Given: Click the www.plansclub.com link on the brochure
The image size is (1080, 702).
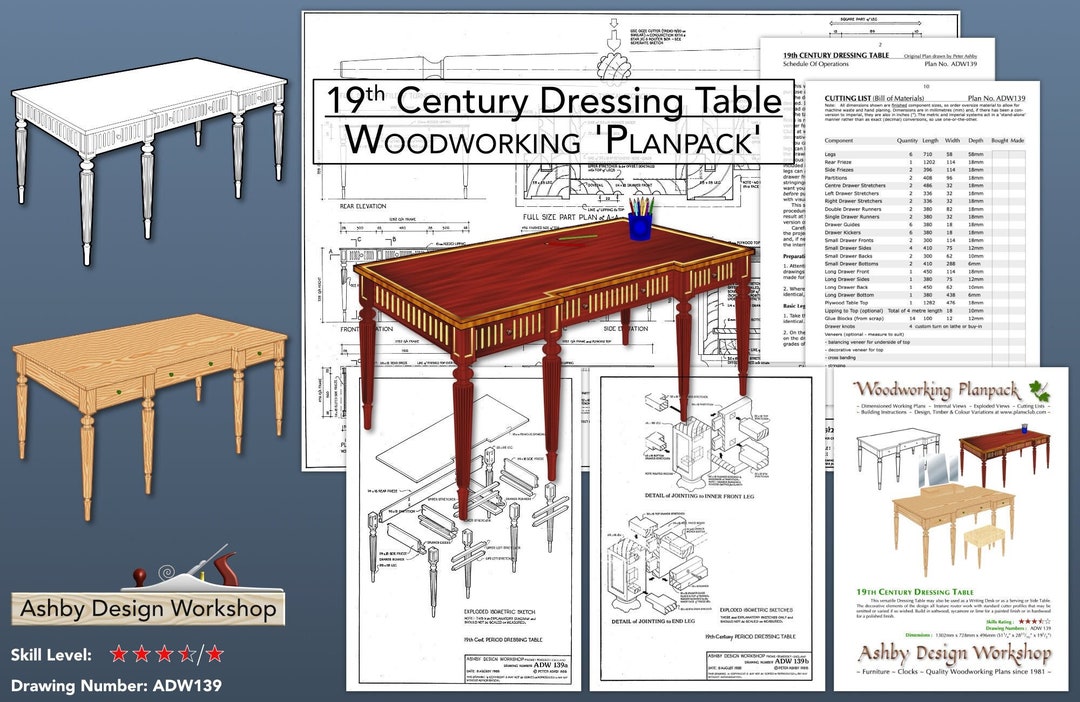Looking at the screenshot, I should [1023, 412].
